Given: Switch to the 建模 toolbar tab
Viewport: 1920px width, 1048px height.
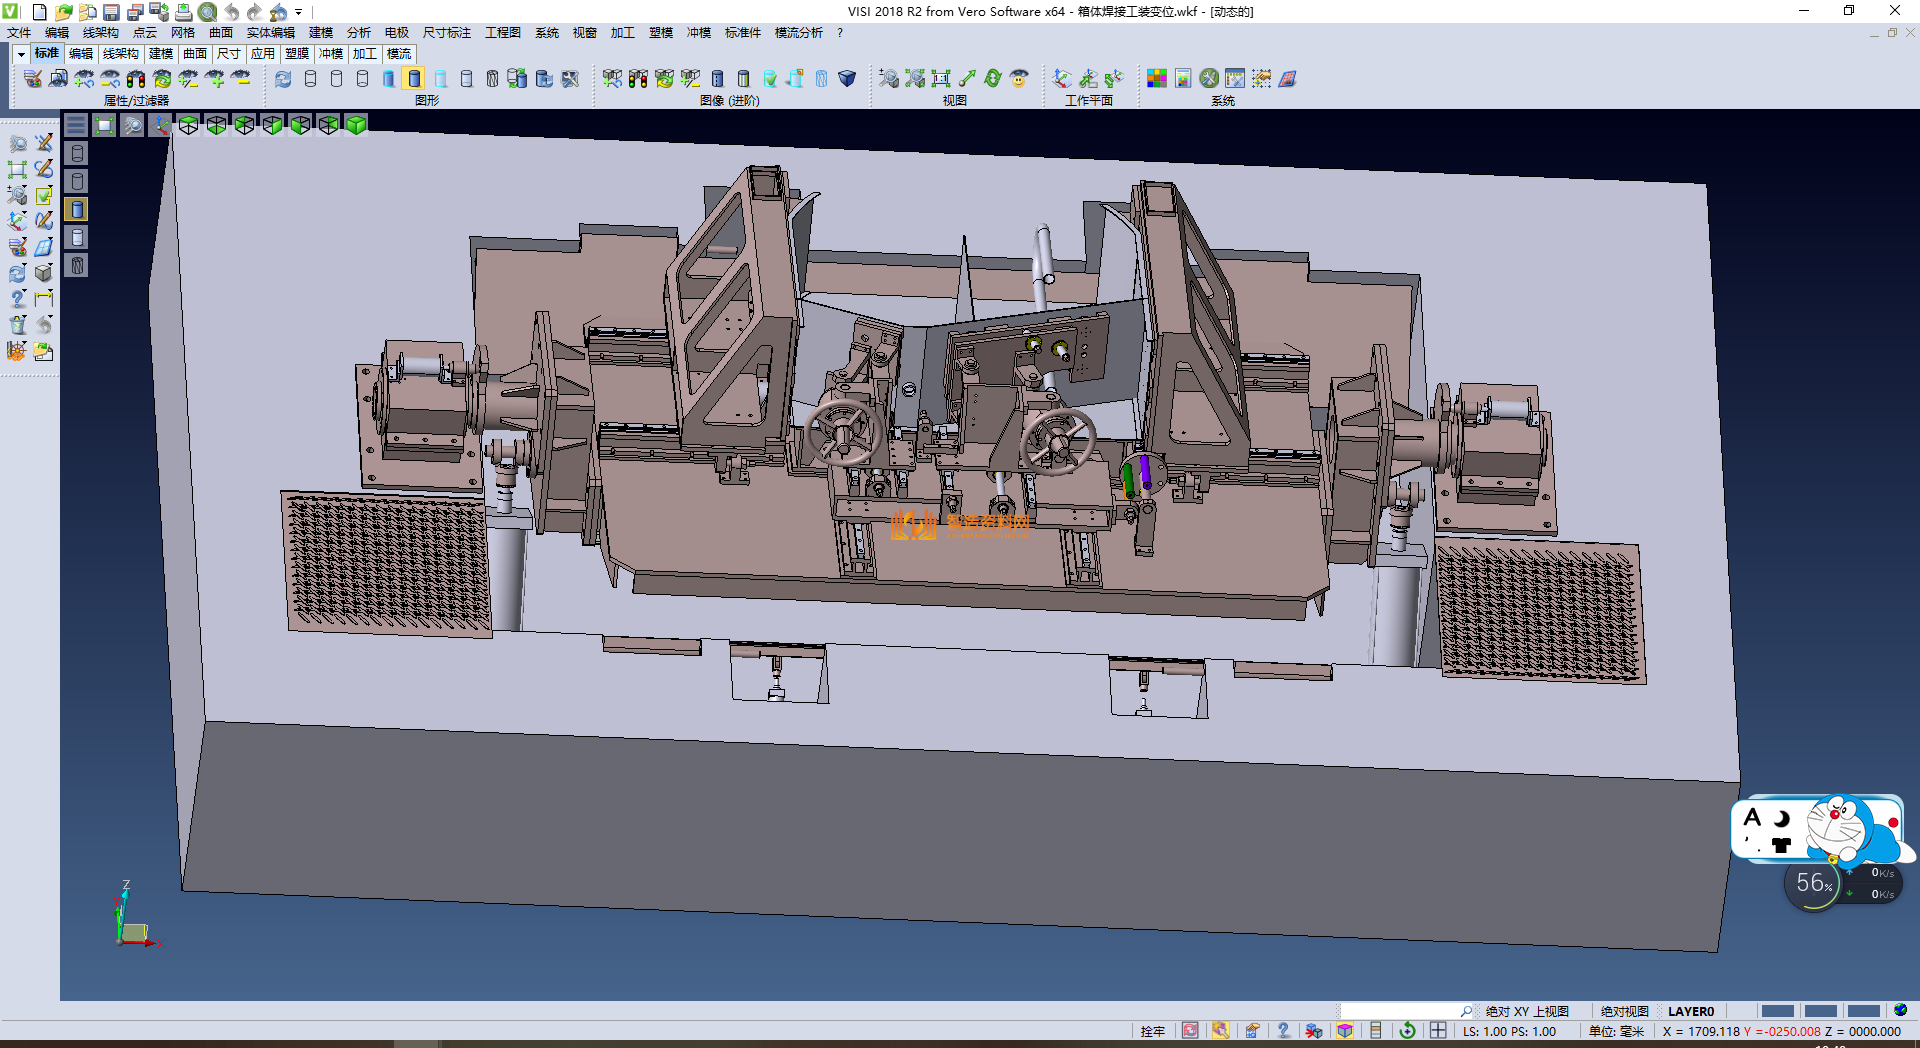Looking at the screenshot, I should pyautogui.click(x=160, y=54).
